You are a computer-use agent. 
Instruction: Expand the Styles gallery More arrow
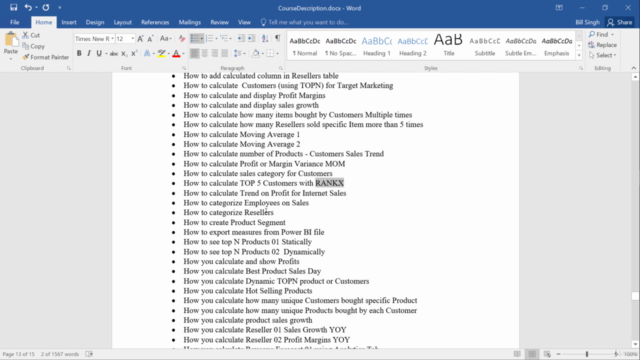click(579, 56)
